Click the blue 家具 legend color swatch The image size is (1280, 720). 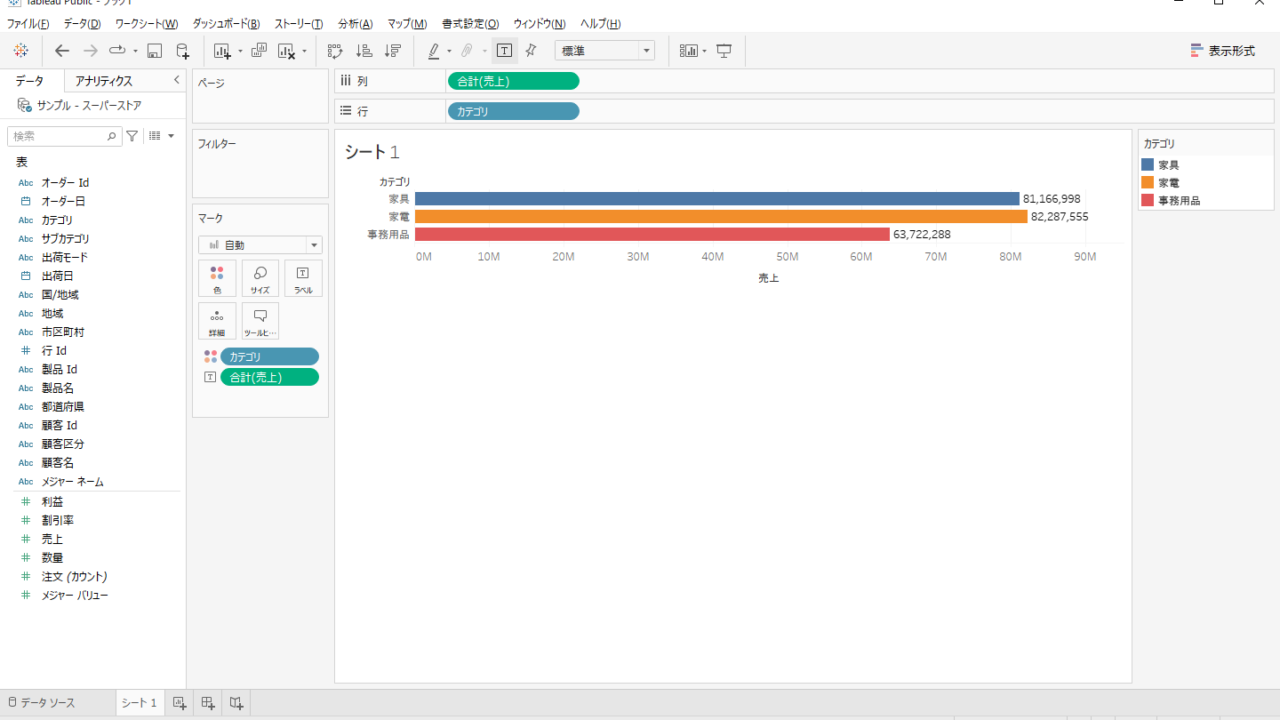[x=1148, y=164]
